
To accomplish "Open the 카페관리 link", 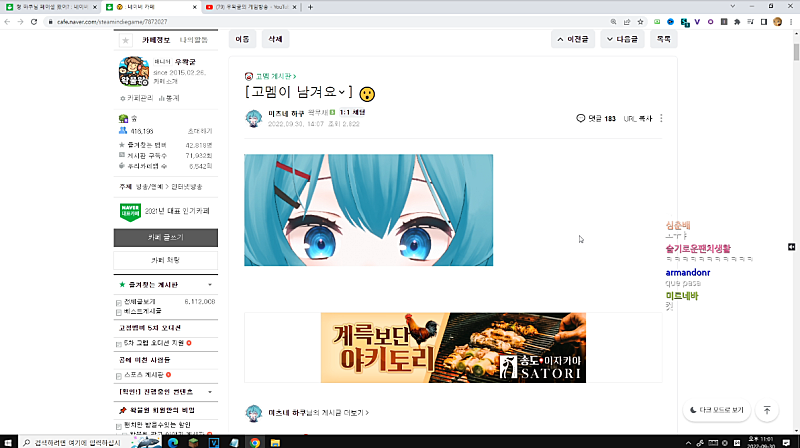I will tap(137, 98).
